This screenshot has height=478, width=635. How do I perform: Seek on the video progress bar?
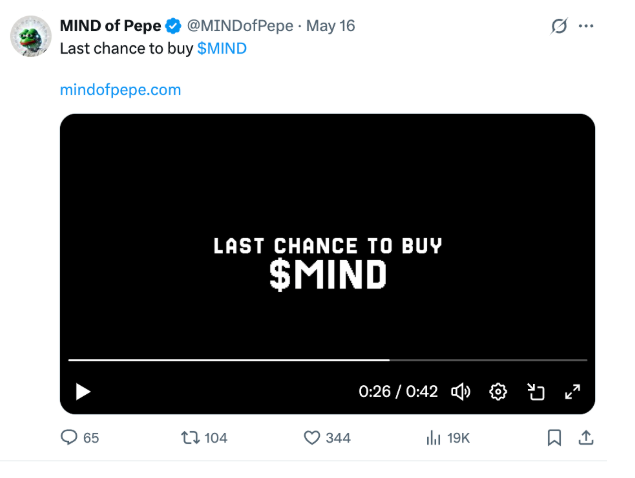tap(328, 360)
